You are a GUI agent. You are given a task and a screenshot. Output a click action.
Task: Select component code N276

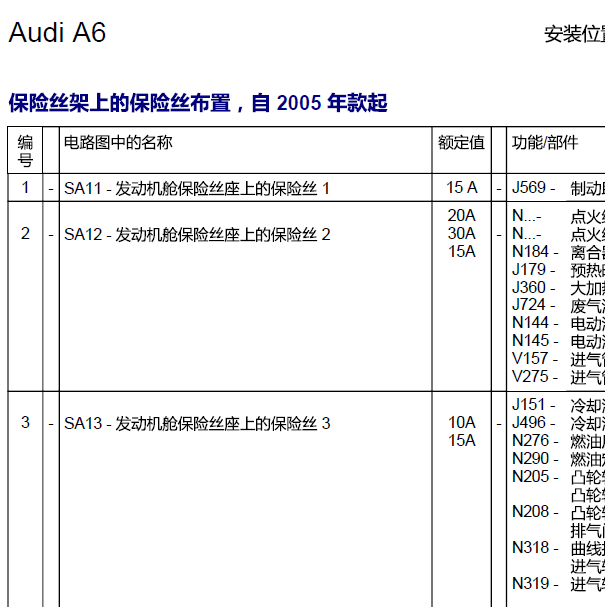pyautogui.click(x=530, y=441)
